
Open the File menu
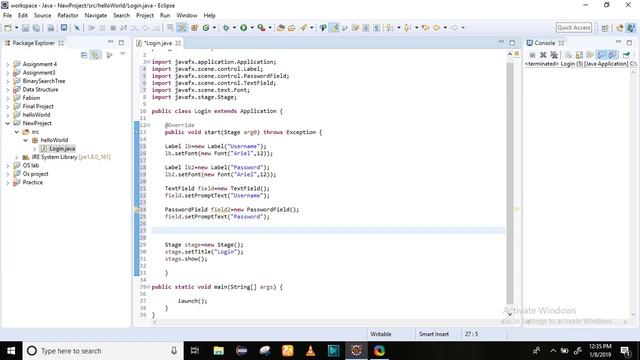pos(7,16)
